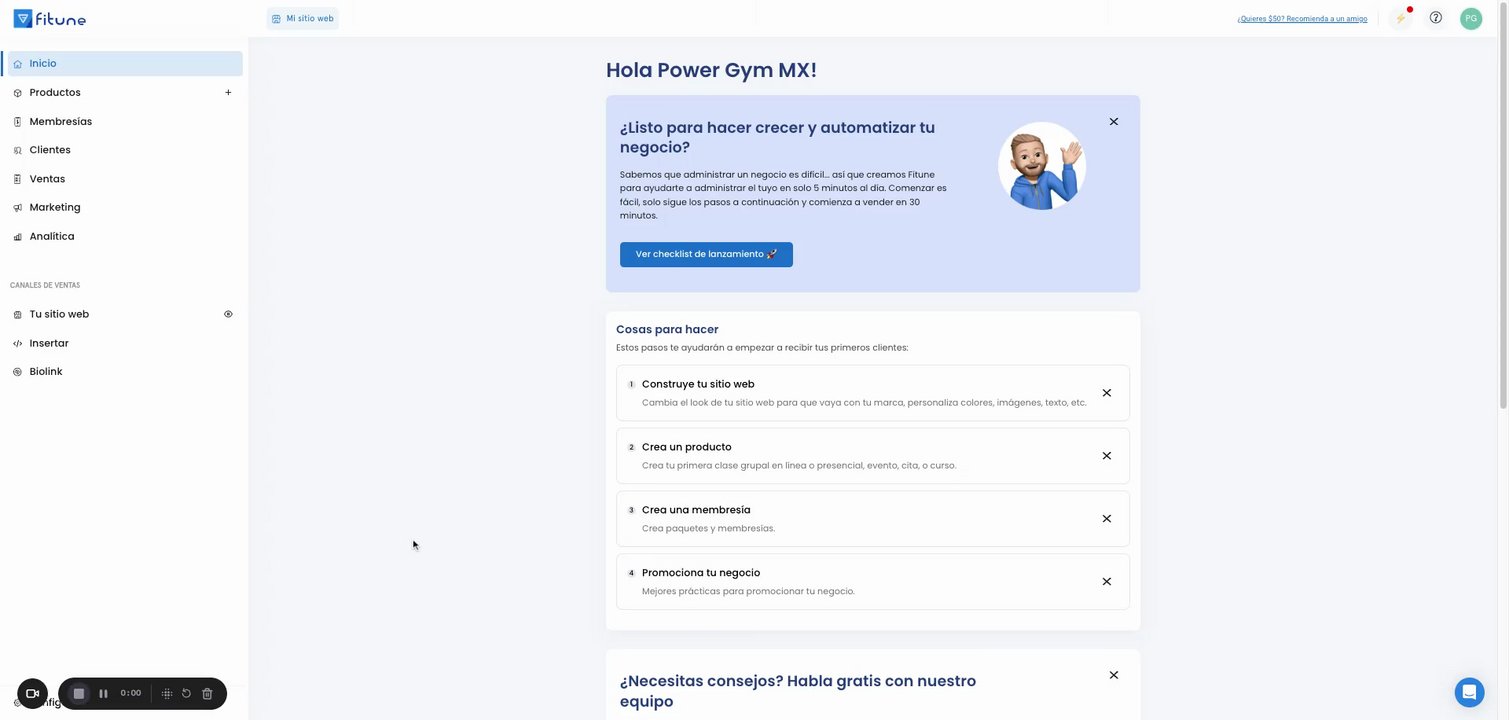The height and width of the screenshot is (720, 1509).
Task: Close the welcome banner
Action: tap(1114, 122)
